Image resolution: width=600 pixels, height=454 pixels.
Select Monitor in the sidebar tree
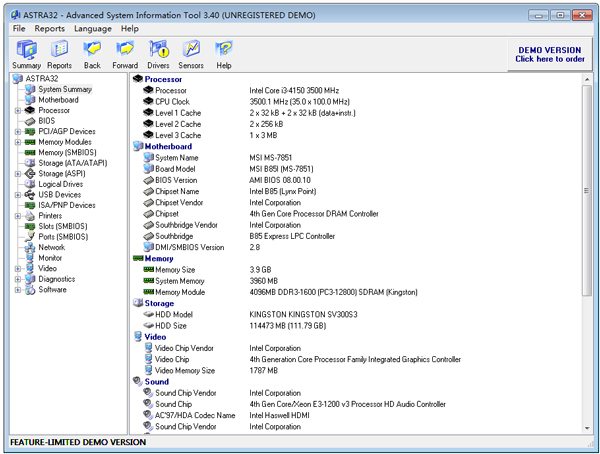point(50,258)
